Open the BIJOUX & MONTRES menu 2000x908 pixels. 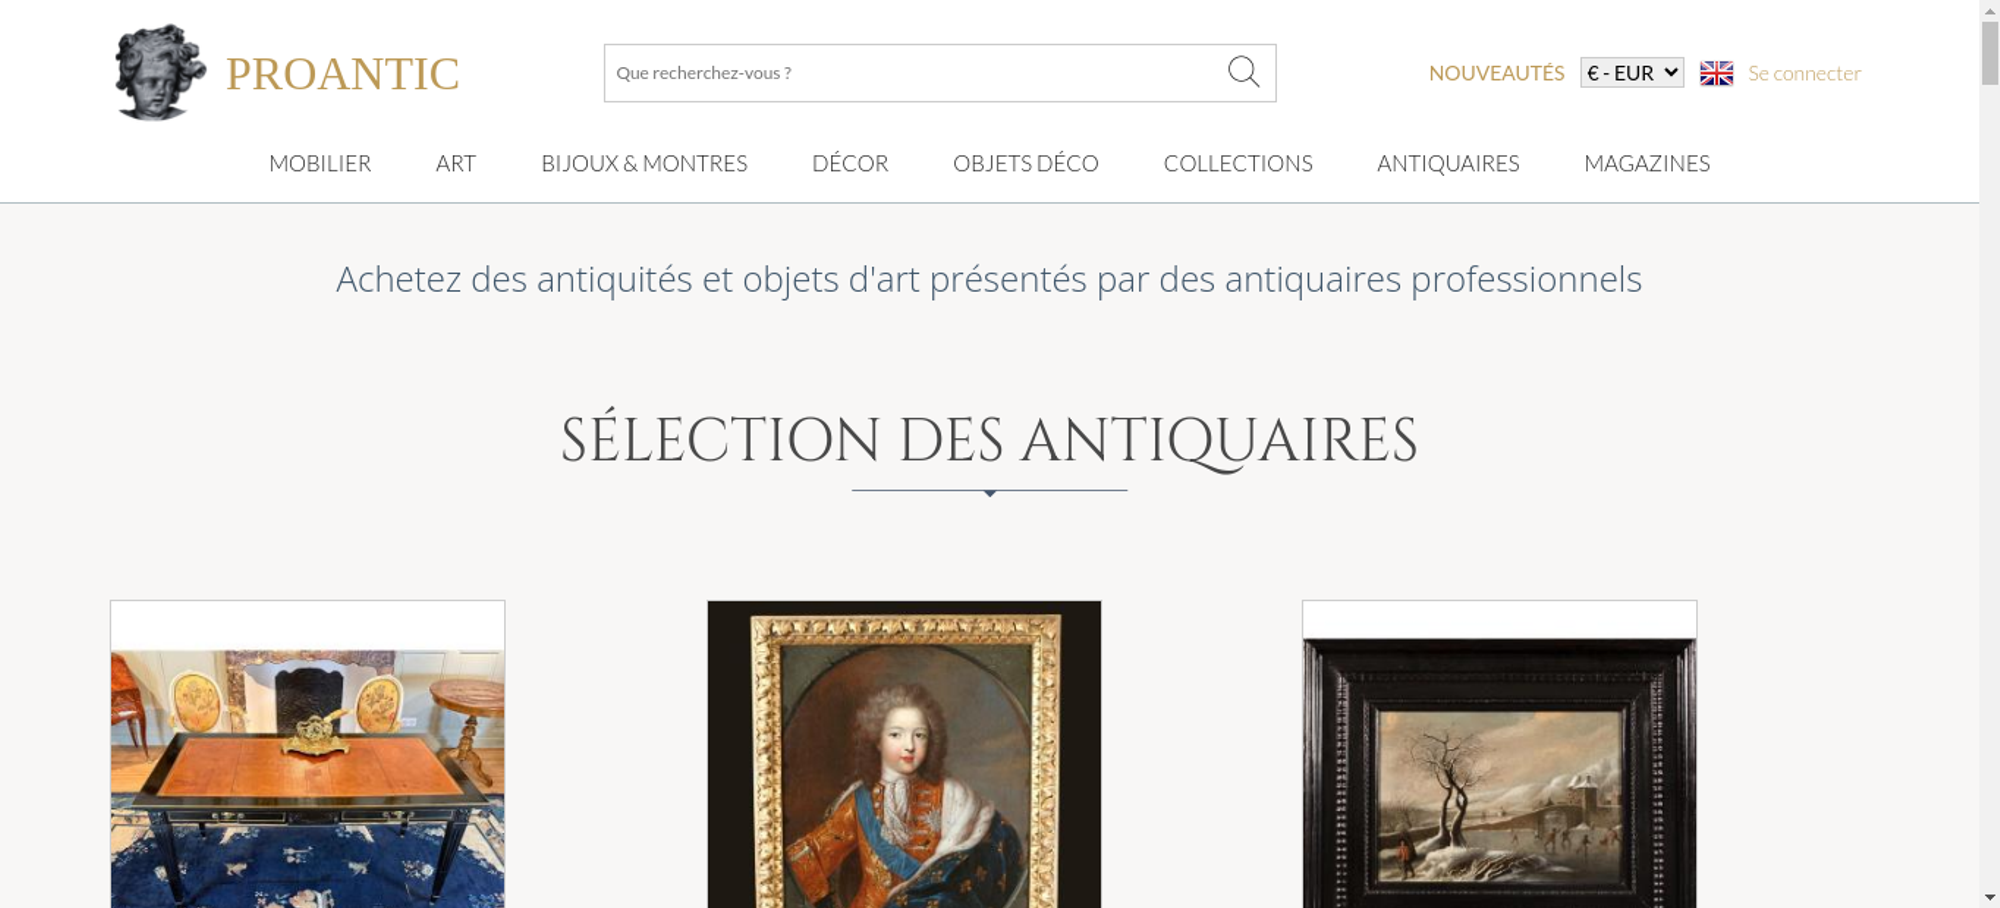click(x=644, y=163)
